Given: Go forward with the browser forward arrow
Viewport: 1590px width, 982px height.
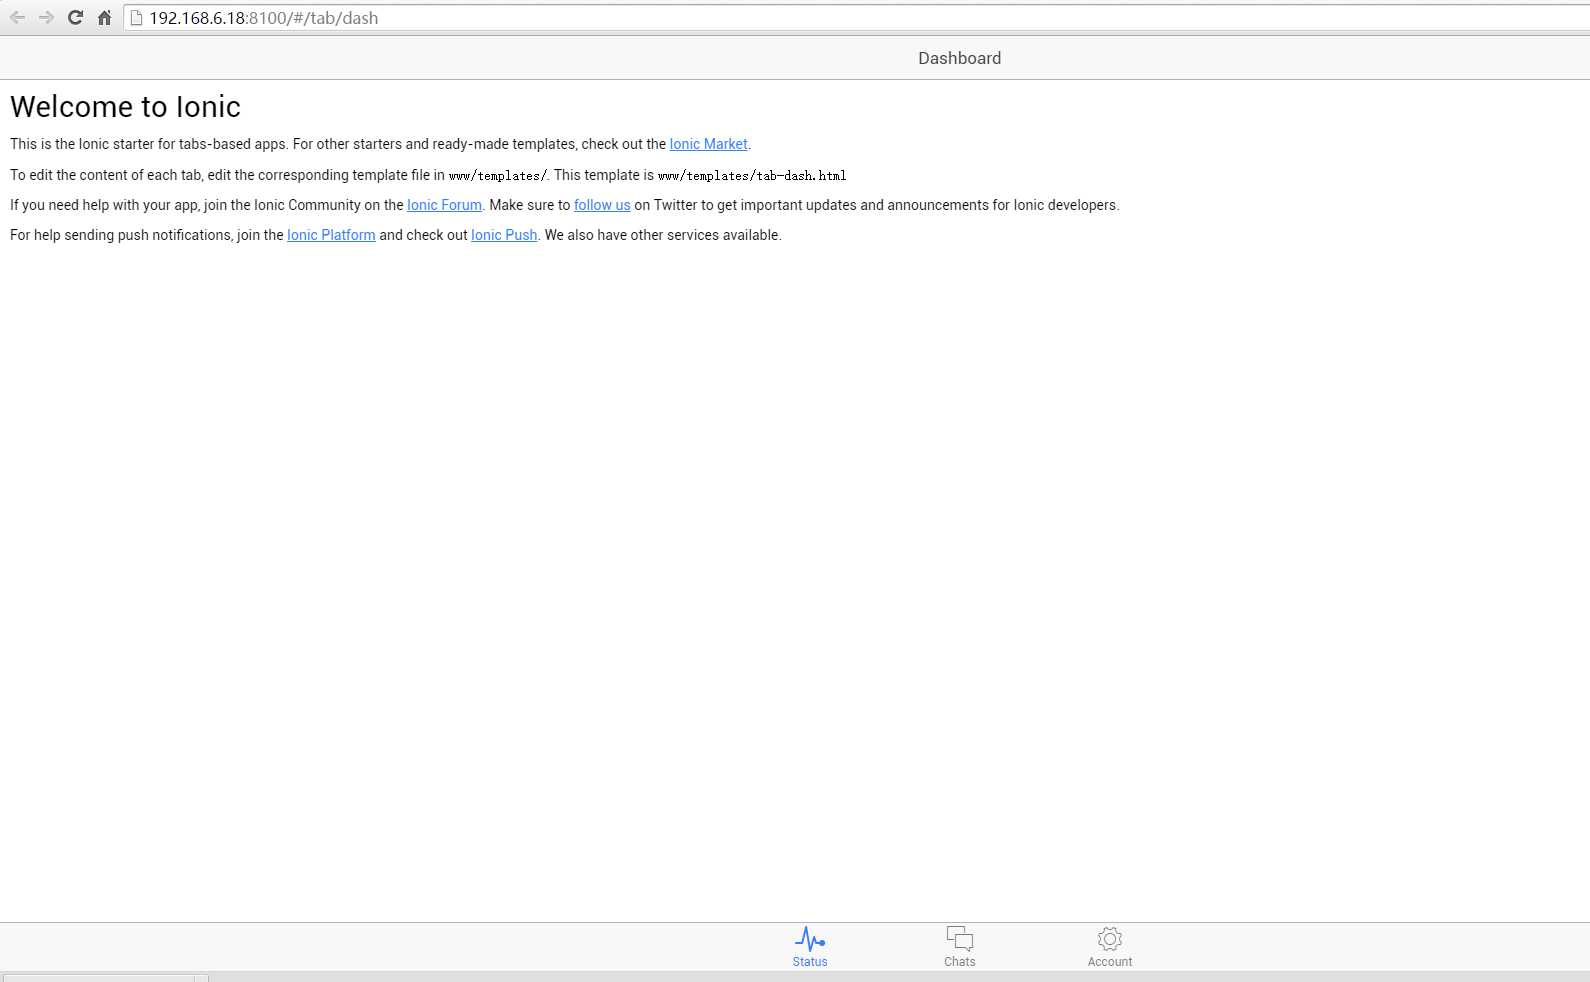Looking at the screenshot, I should (x=46, y=18).
